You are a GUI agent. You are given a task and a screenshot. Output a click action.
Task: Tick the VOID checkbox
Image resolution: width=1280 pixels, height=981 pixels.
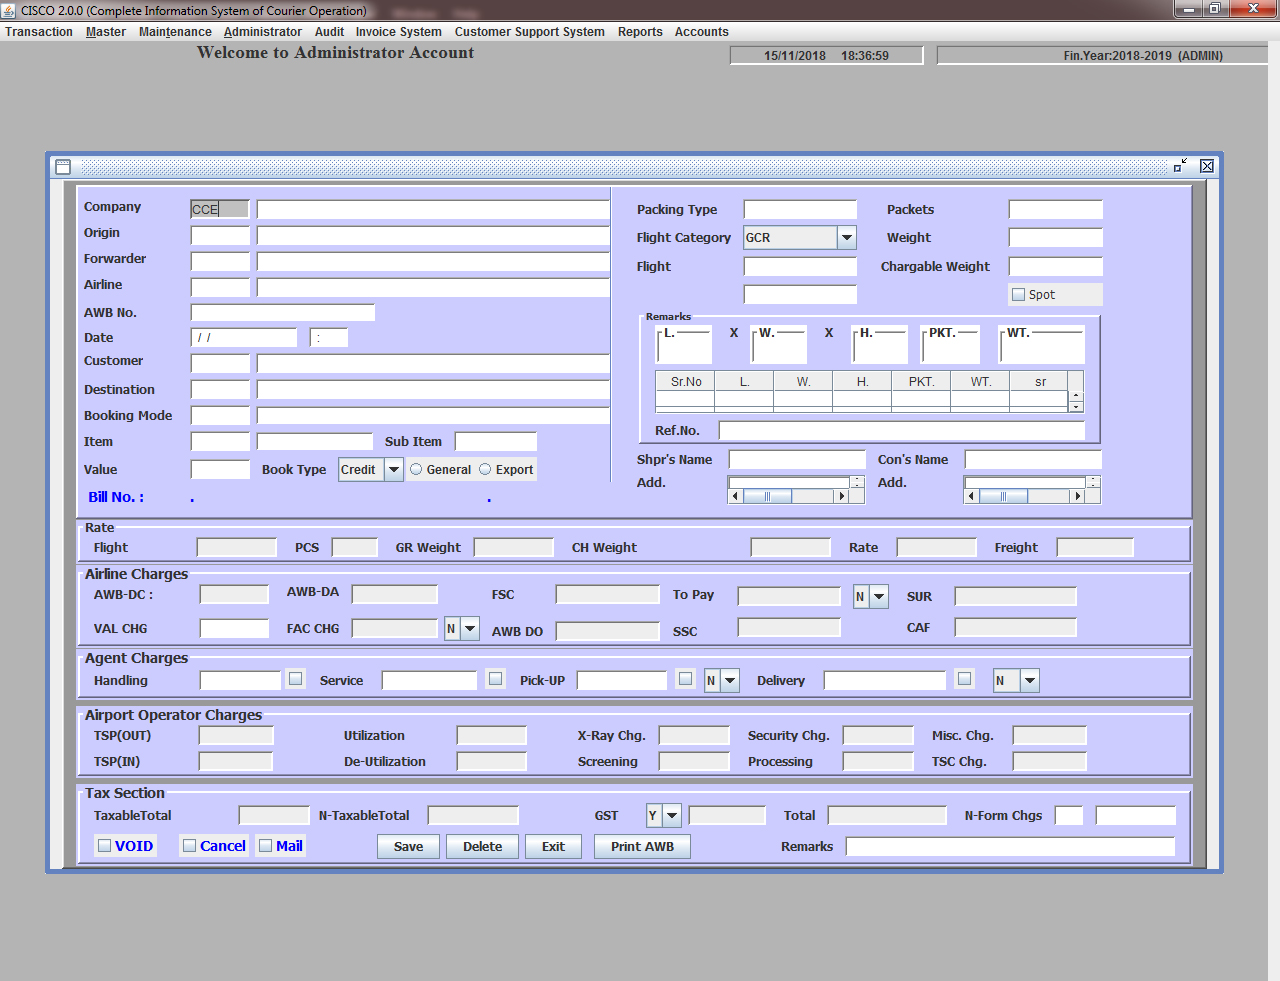pyautogui.click(x=104, y=845)
